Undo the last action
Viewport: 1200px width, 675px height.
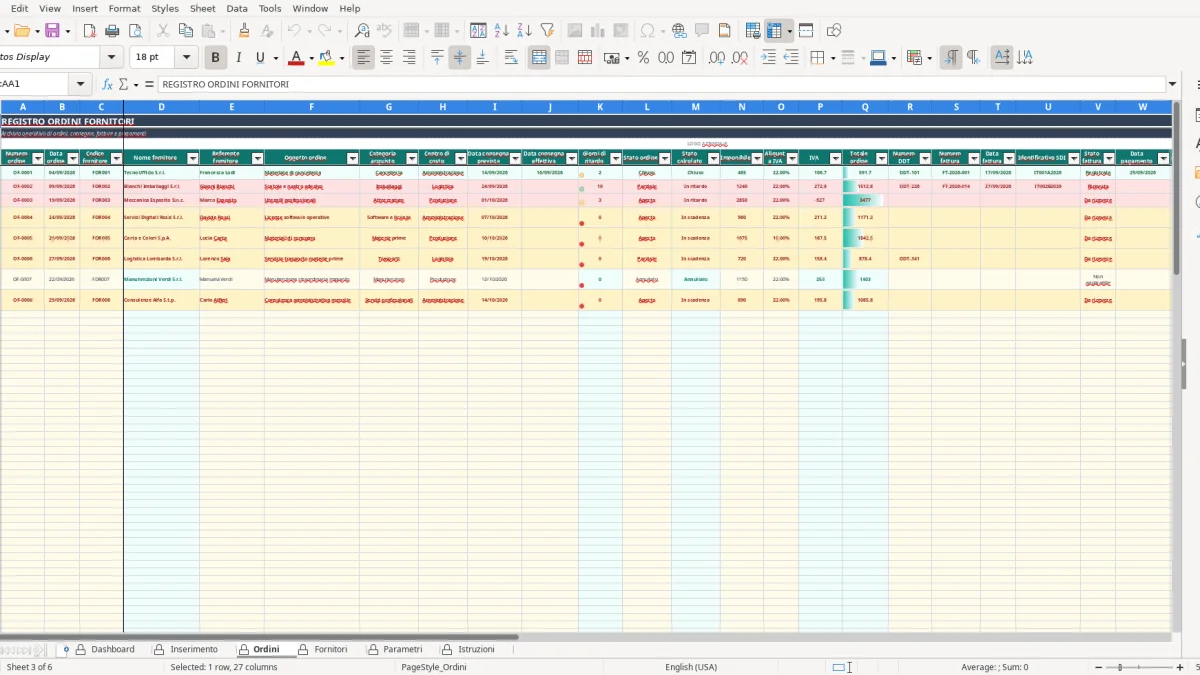pyautogui.click(x=293, y=31)
